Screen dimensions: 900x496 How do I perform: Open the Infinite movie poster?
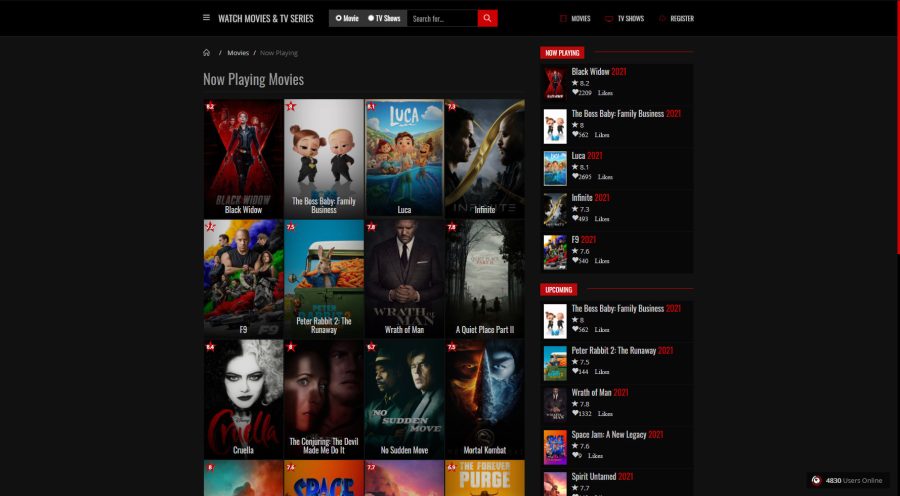point(484,158)
